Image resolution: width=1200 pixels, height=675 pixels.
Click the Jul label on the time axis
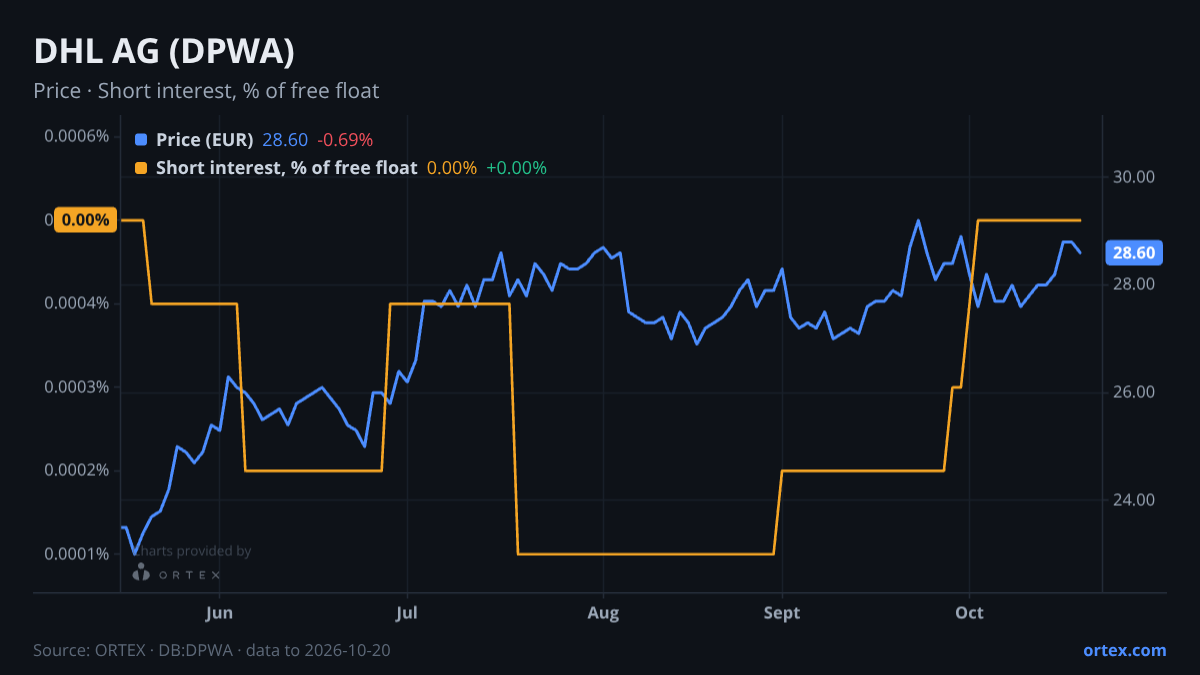coord(406,613)
